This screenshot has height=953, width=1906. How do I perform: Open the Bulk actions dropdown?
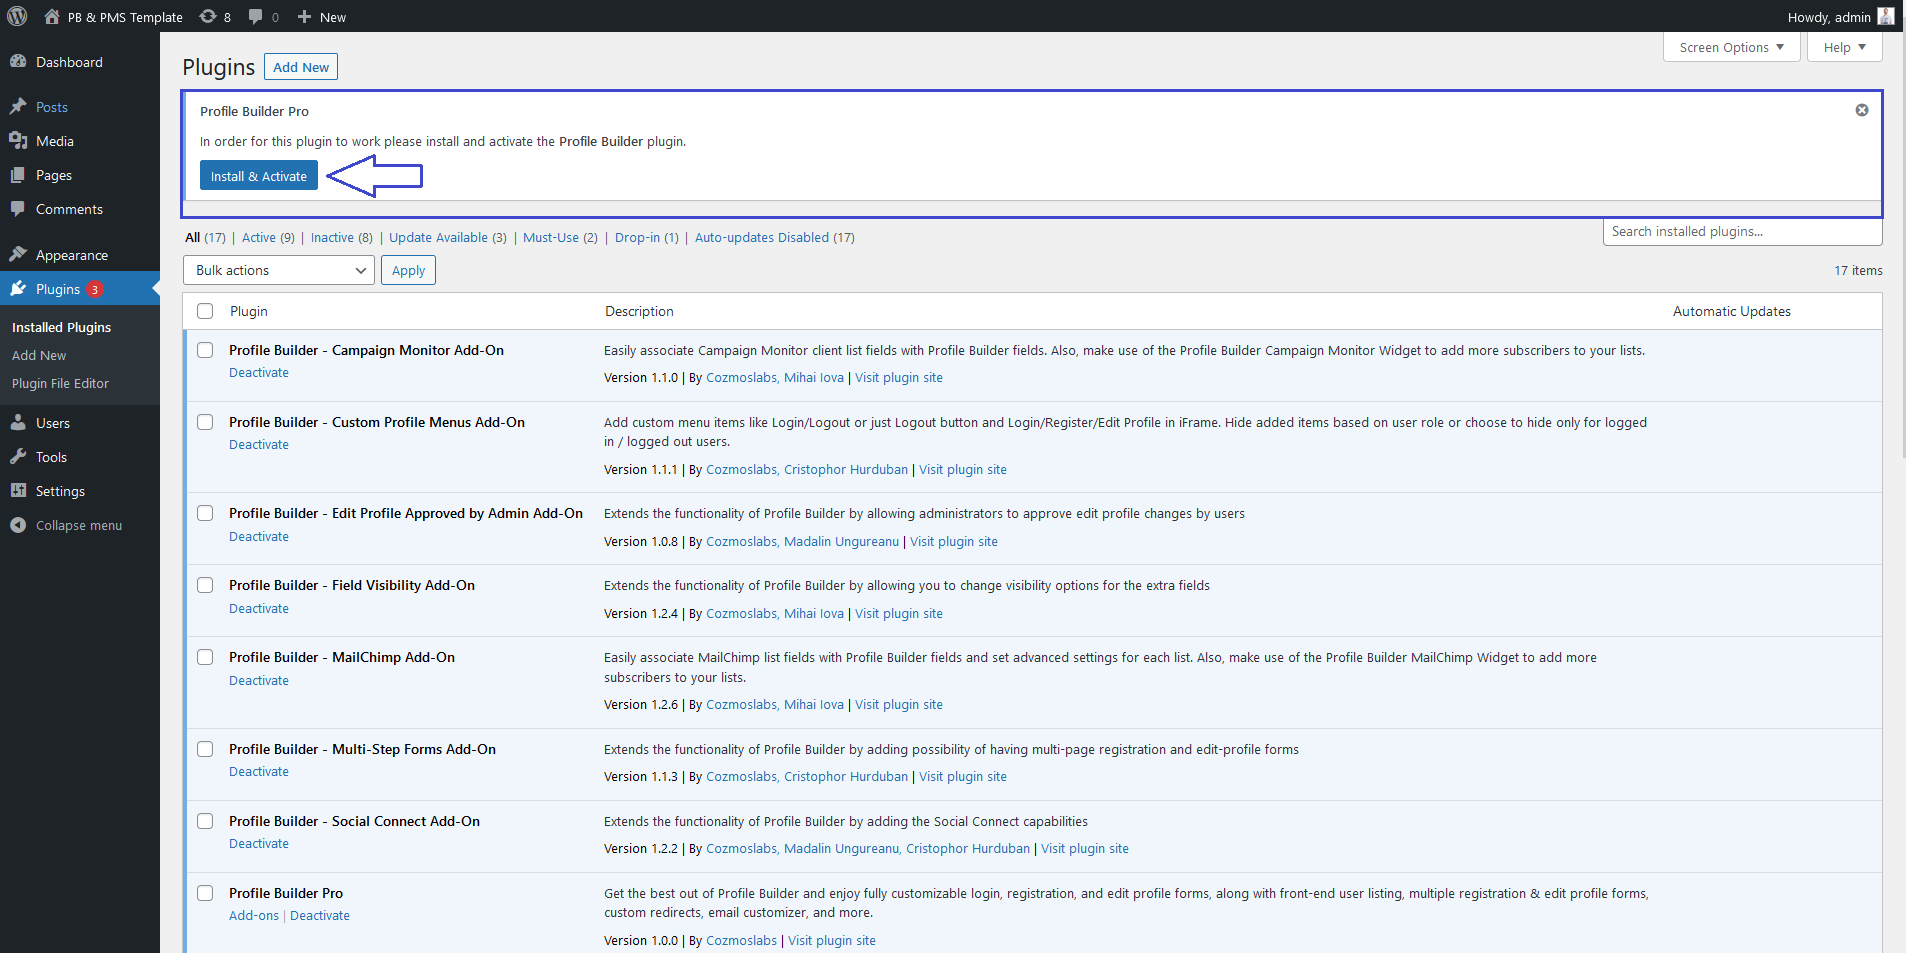point(279,270)
